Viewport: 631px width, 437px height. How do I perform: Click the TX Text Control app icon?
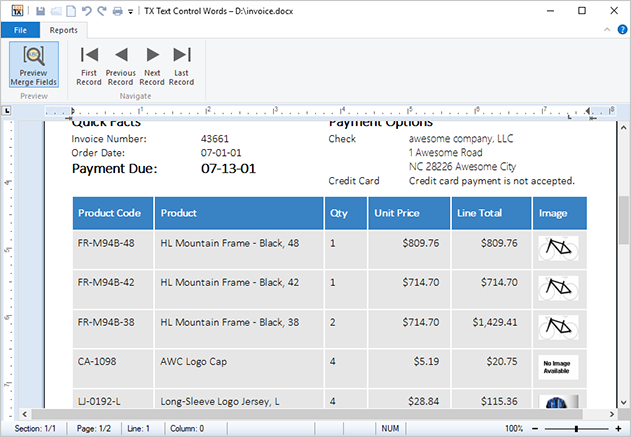[17, 10]
